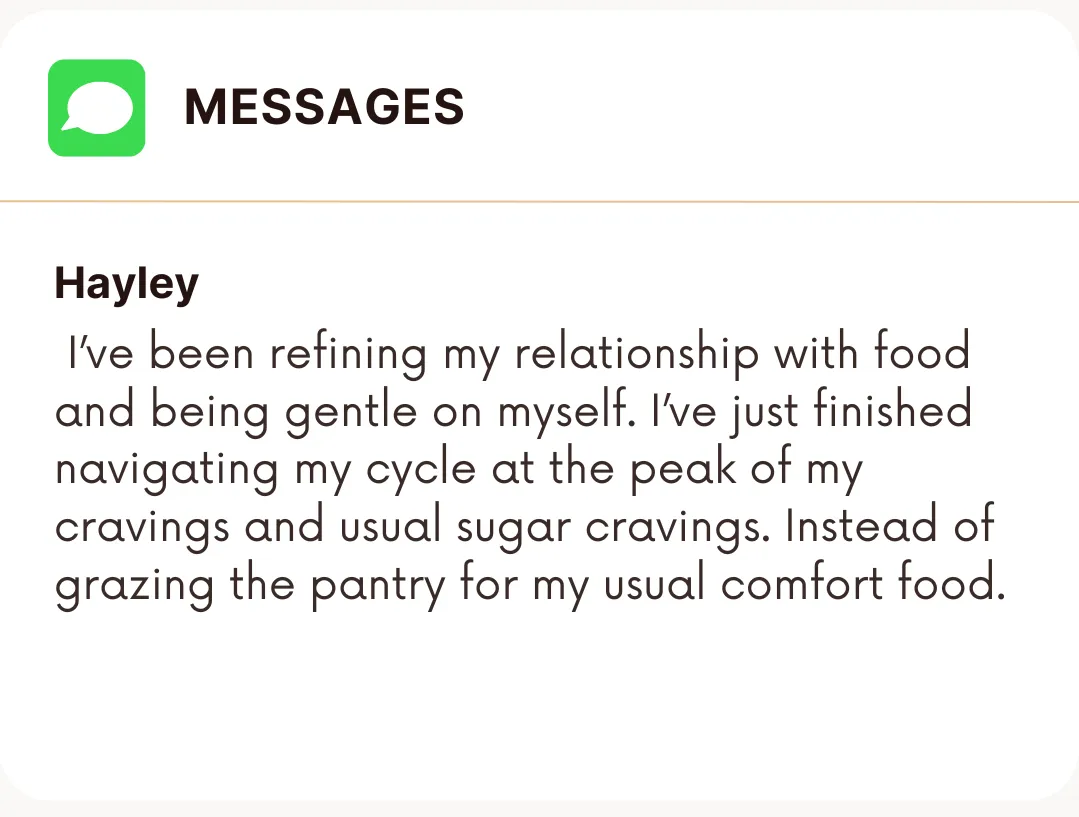
Task: Click the word "pantry" in the message
Action: 378,586
